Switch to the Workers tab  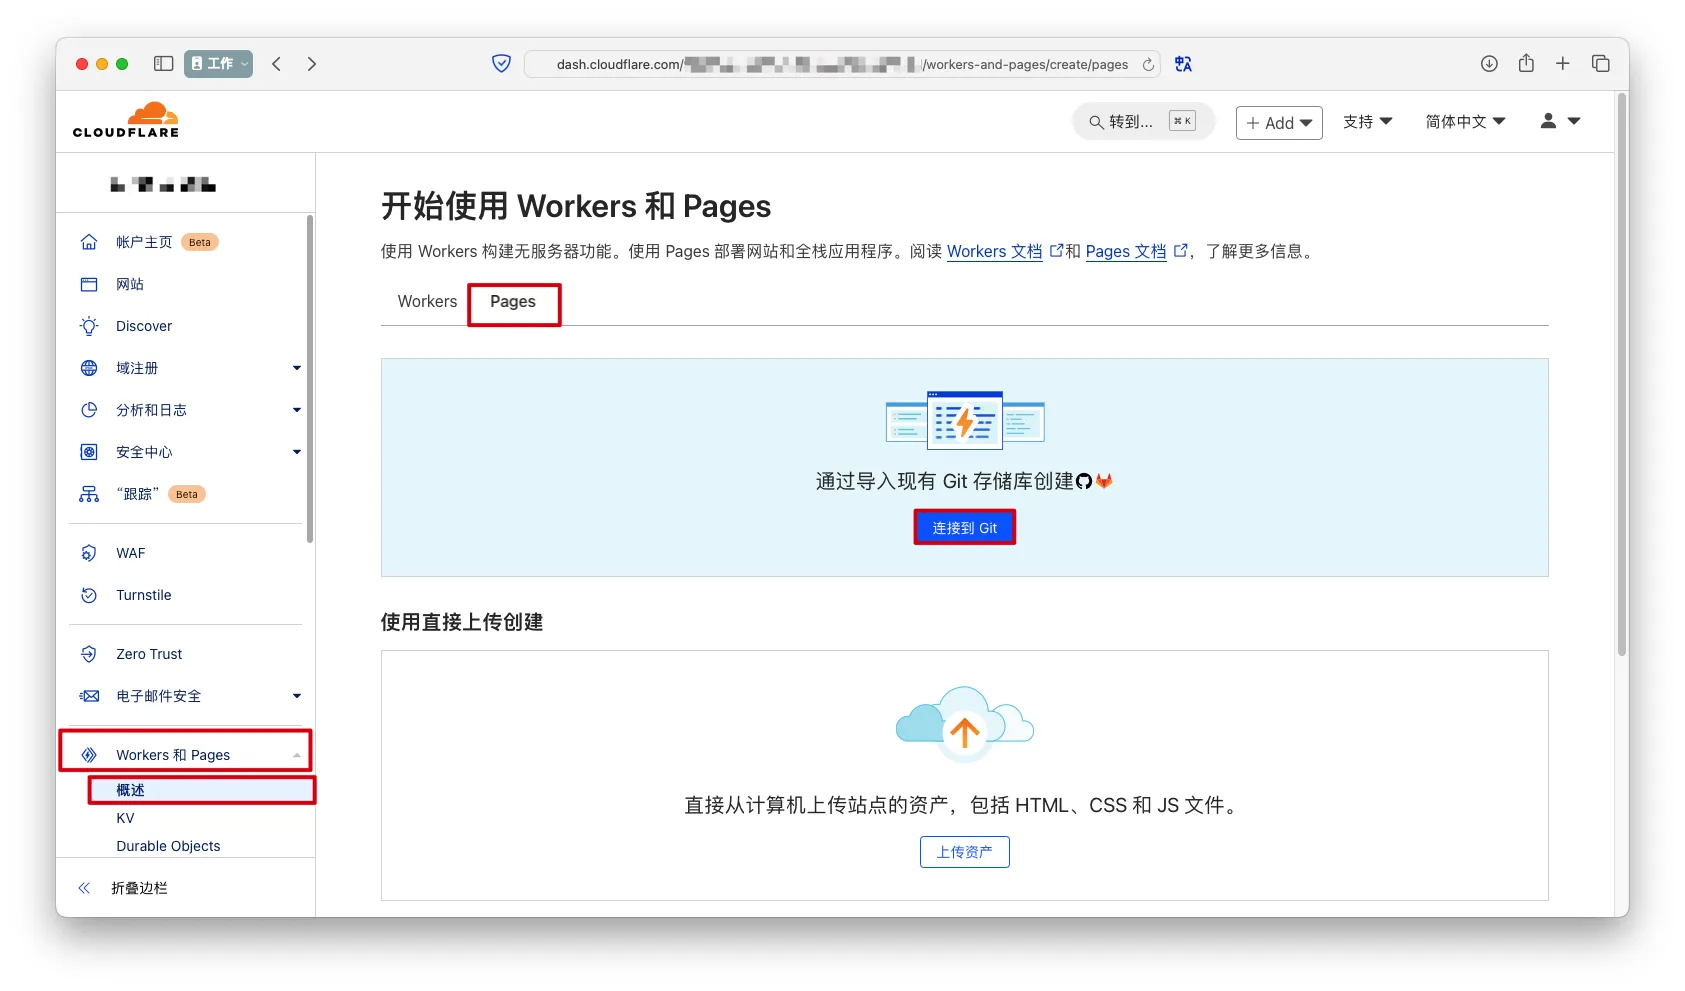427,302
